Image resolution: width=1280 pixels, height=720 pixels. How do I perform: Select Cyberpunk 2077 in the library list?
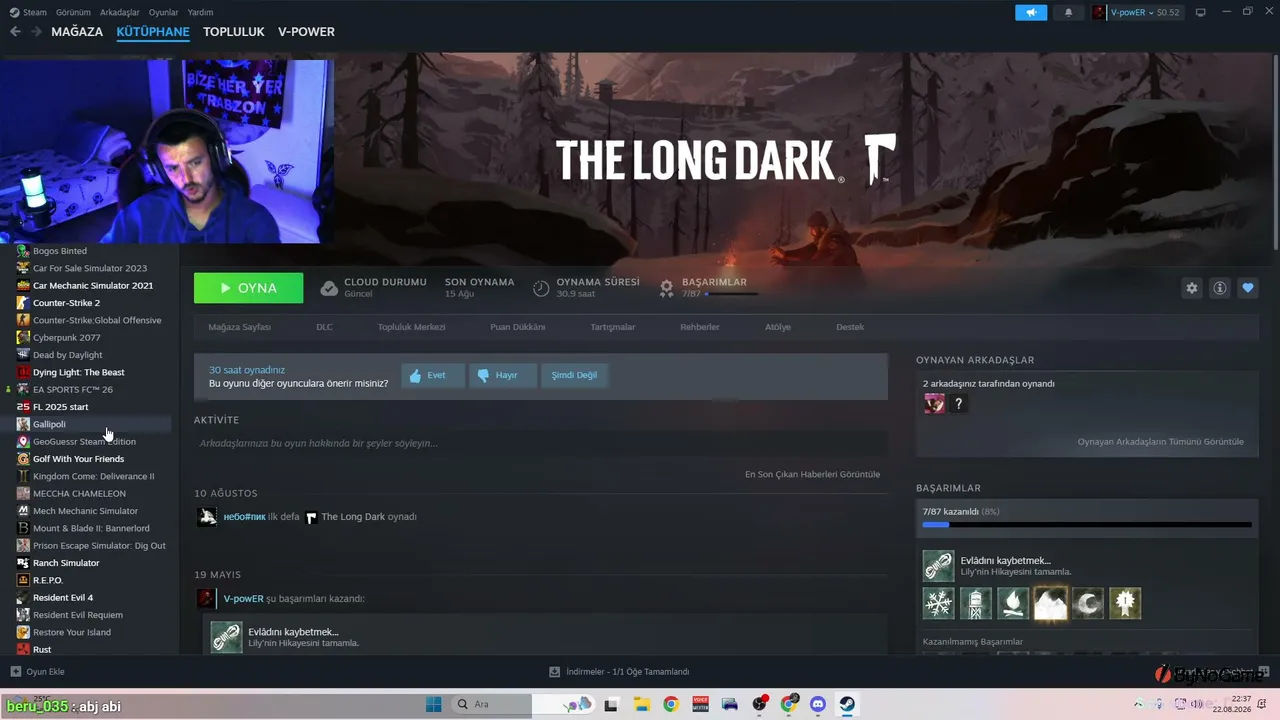click(x=66, y=338)
